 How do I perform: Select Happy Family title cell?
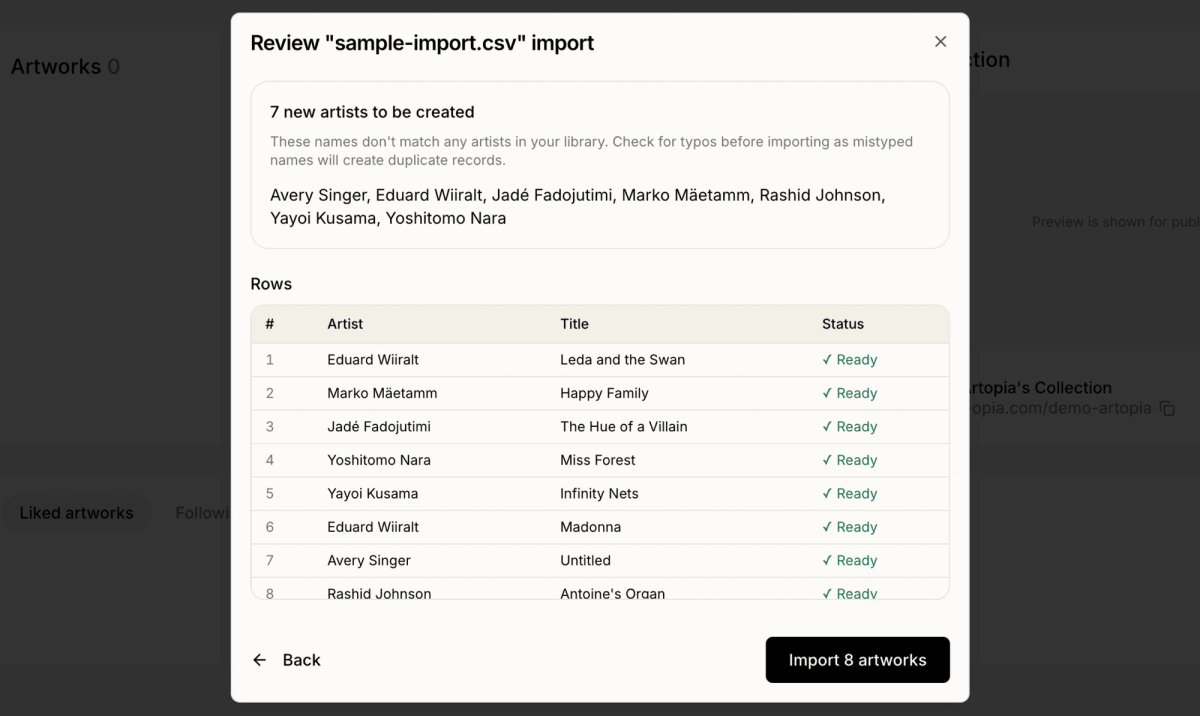(604, 393)
